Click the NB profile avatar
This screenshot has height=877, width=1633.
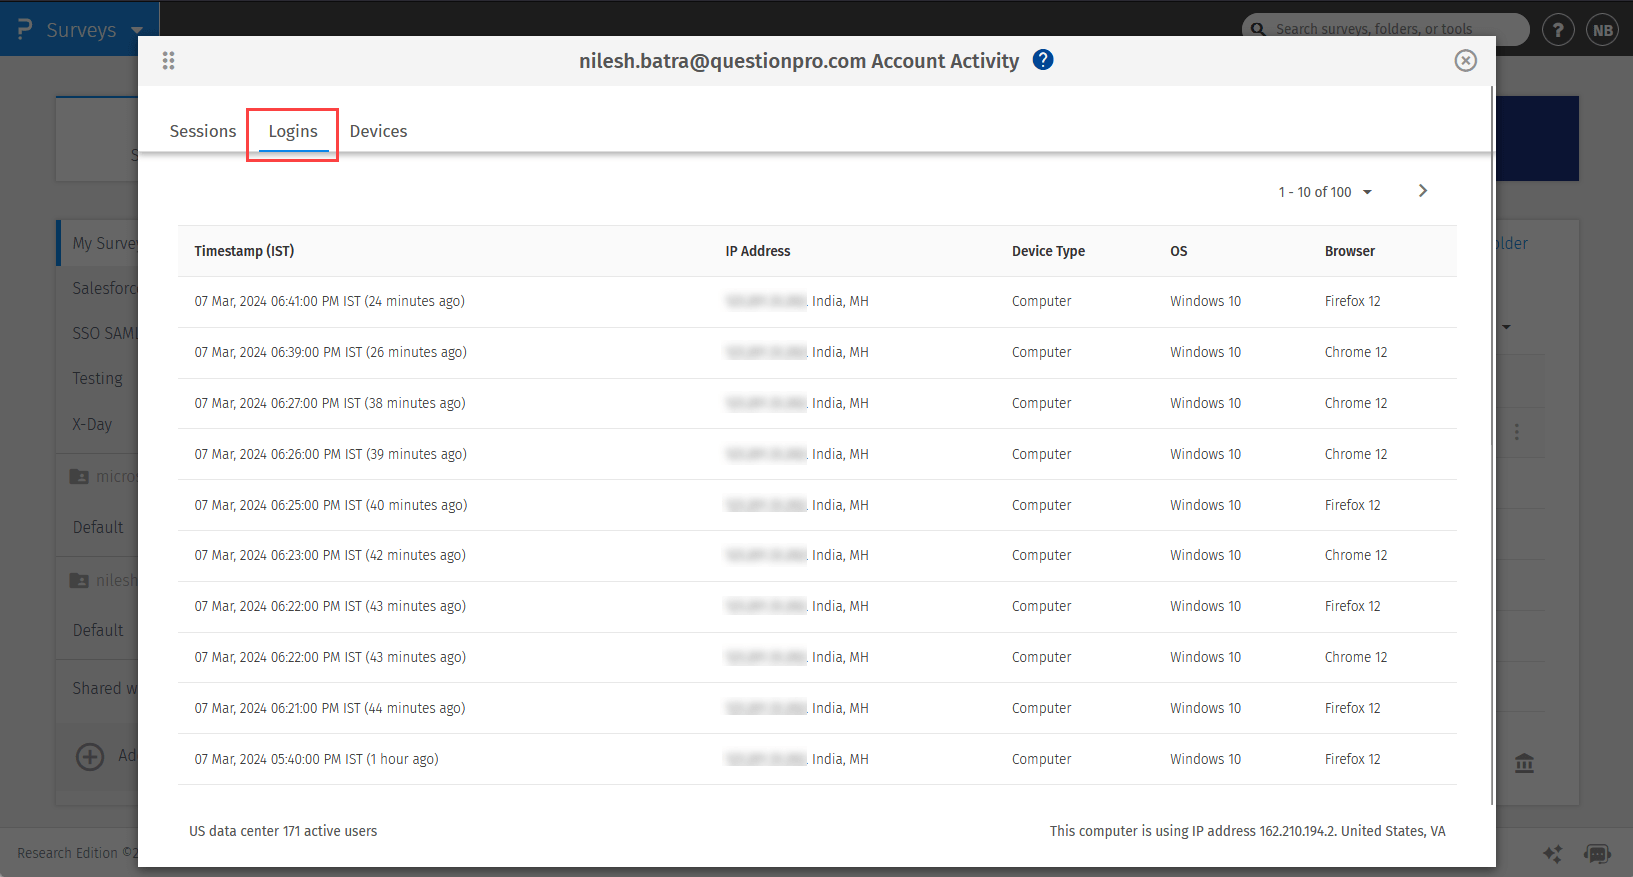coord(1602,30)
